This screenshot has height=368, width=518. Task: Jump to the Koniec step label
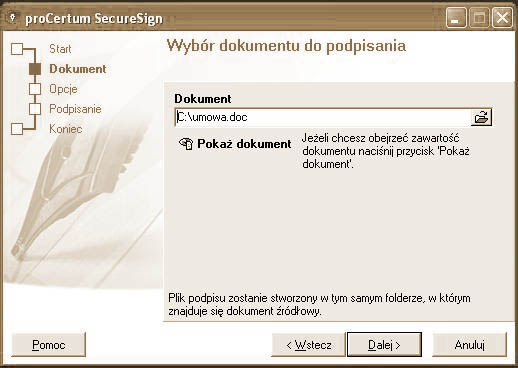pos(66,129)
